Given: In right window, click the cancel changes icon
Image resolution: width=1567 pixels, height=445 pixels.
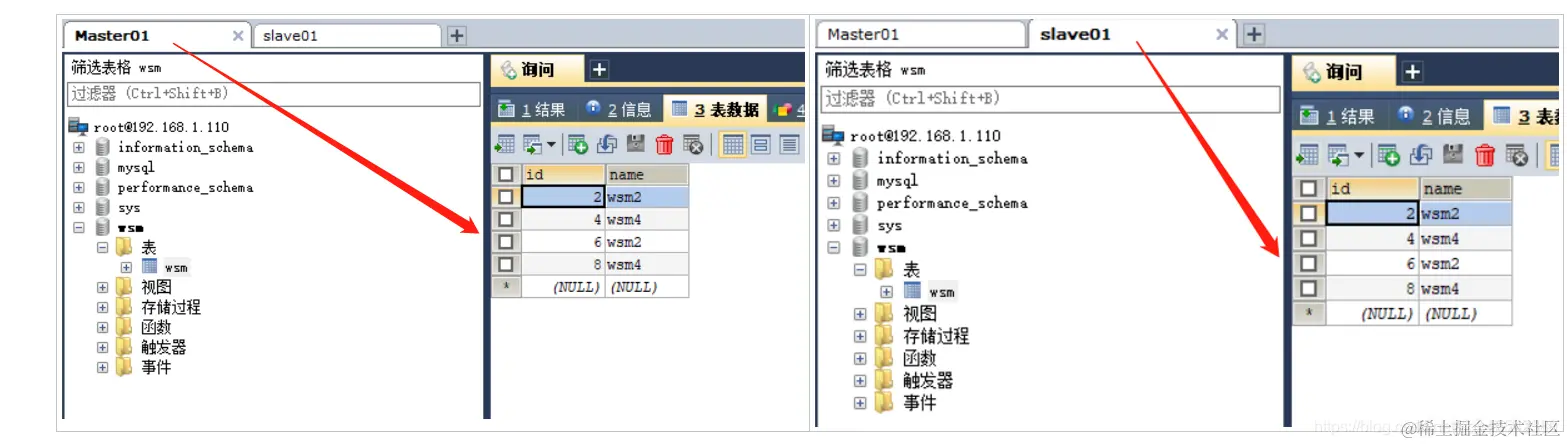Looking at the screenshot, I should pyautogui.click(x=1517, y=155).
